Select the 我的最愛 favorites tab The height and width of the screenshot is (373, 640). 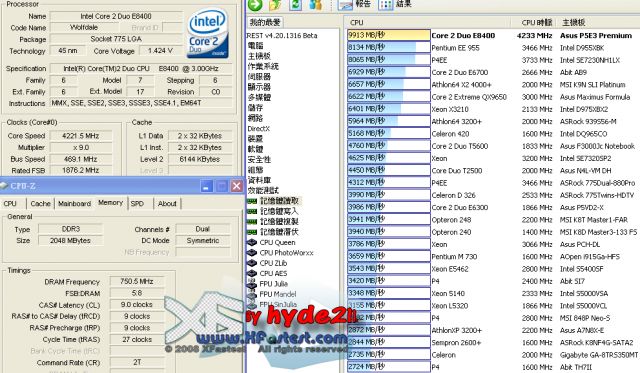click(265, 22)
